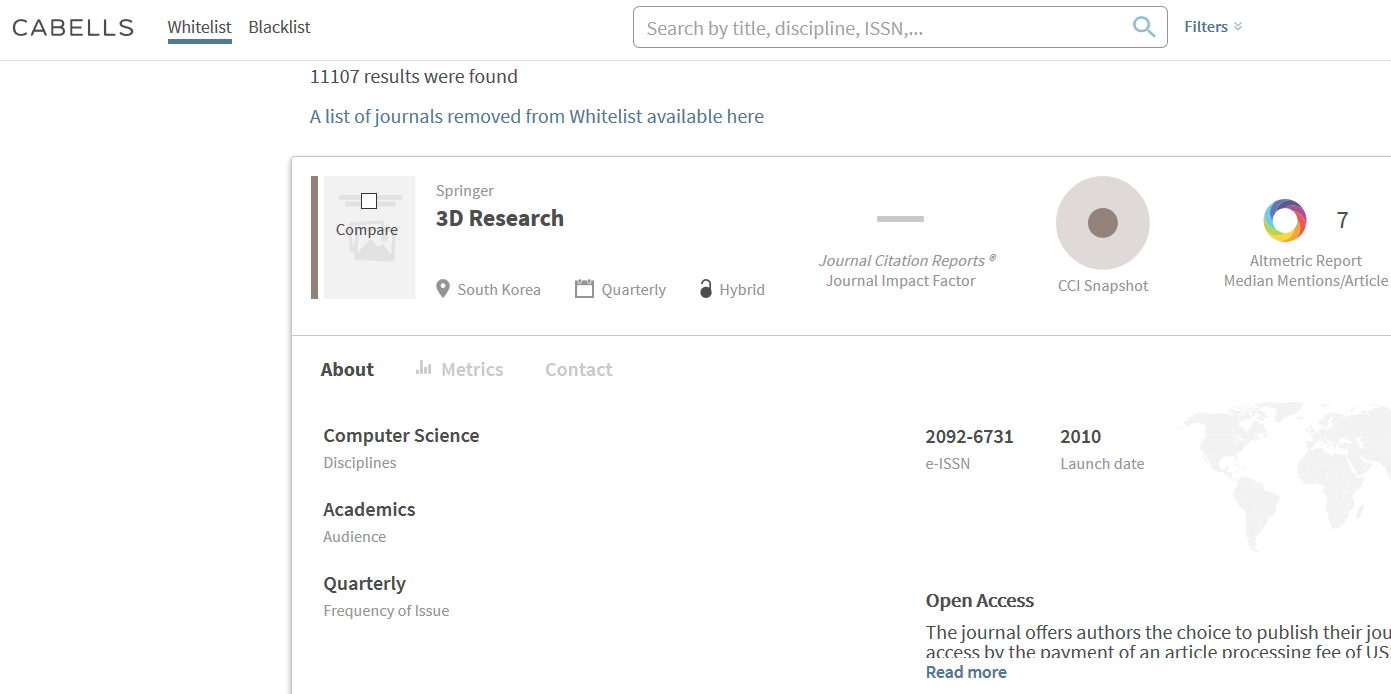Click the CCI Snapshot circle graphic
This screenshot has width=1391, height=694.
[1103, 223]
